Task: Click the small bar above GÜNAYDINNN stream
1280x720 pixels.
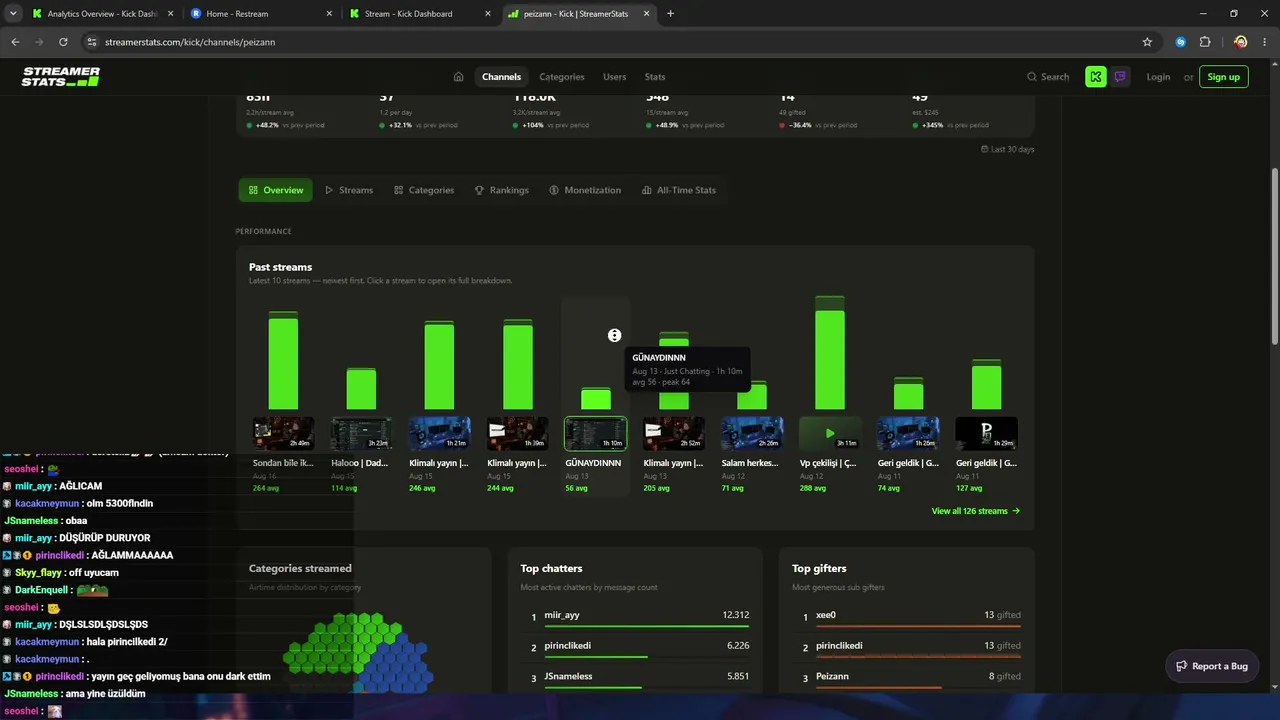Action: tap(596, 399)
